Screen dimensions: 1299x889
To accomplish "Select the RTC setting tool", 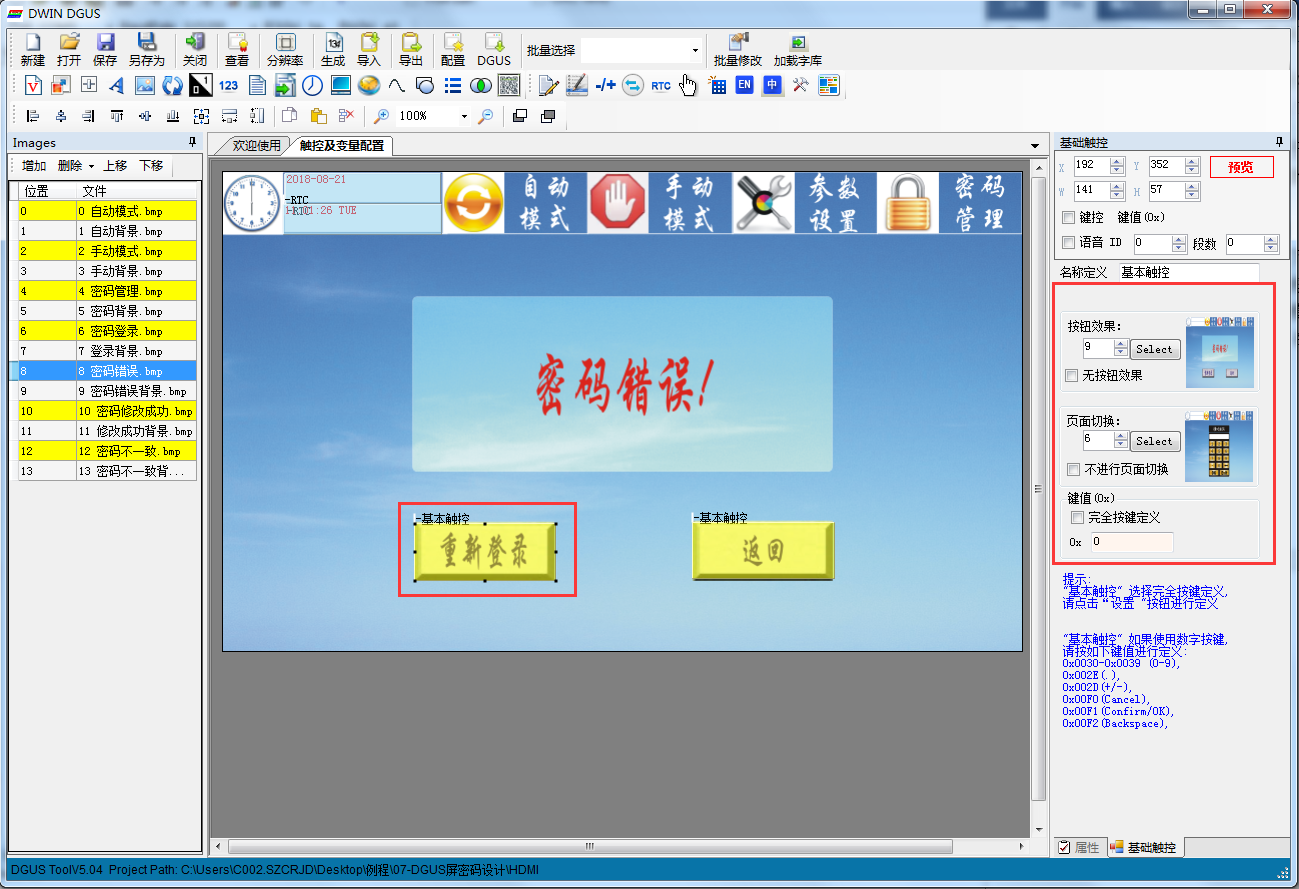I will [661, 85].
